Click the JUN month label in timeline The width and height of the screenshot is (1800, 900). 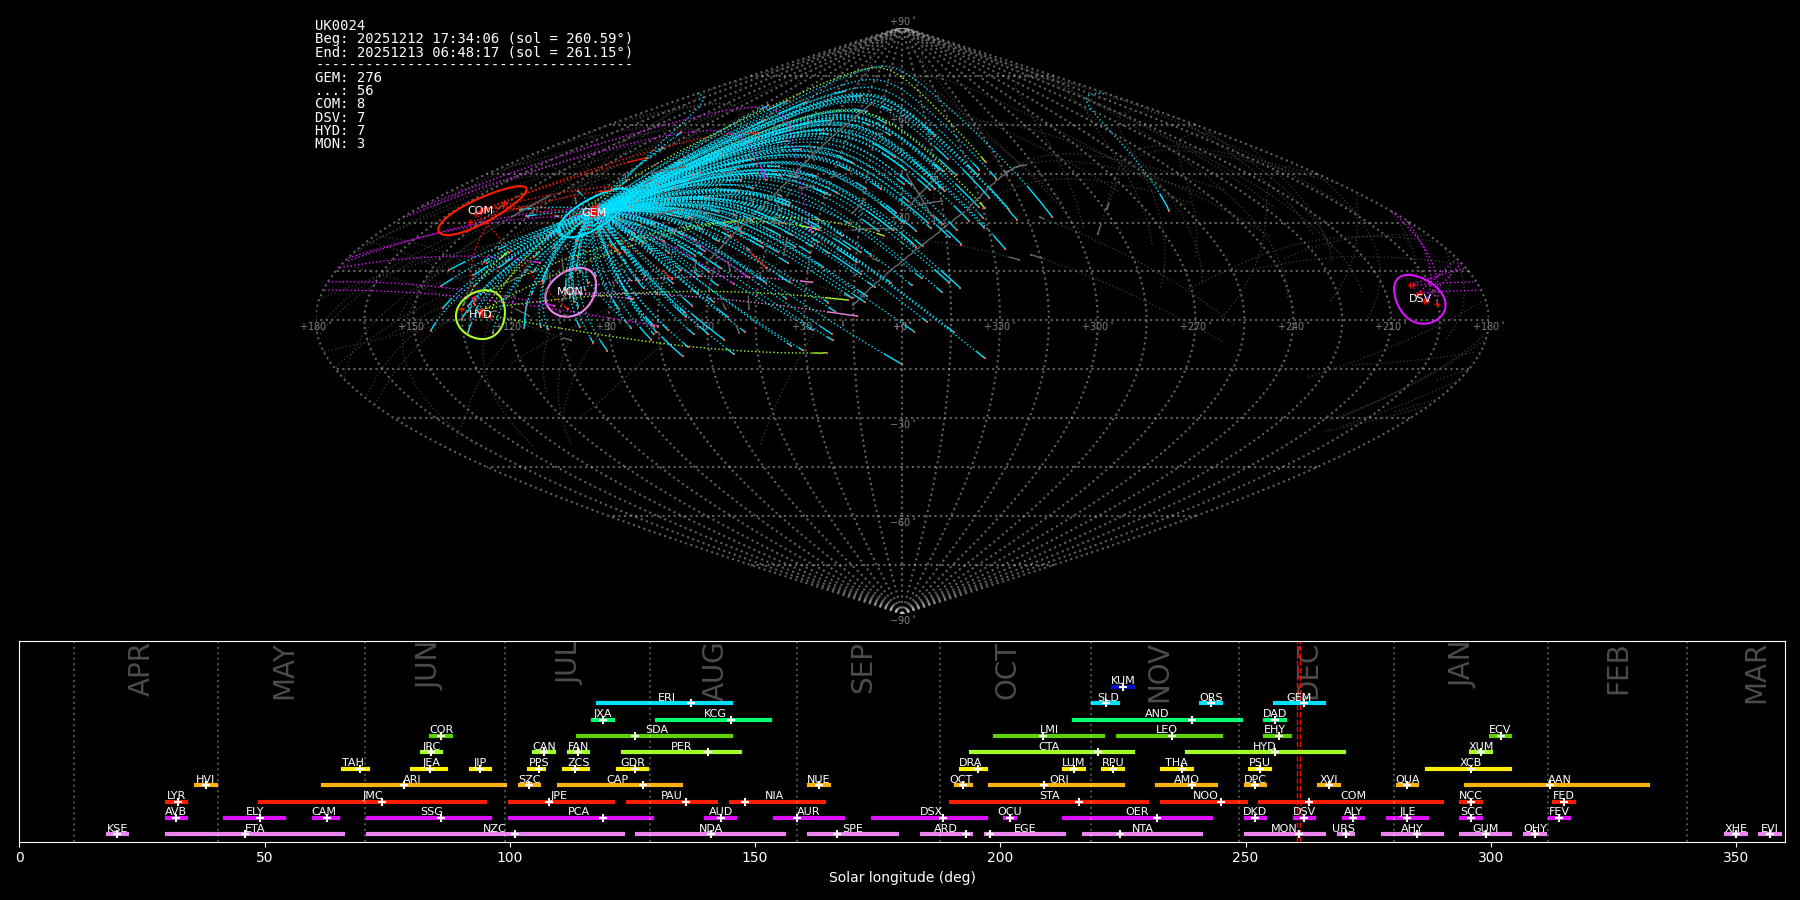(x=426, y=666)
